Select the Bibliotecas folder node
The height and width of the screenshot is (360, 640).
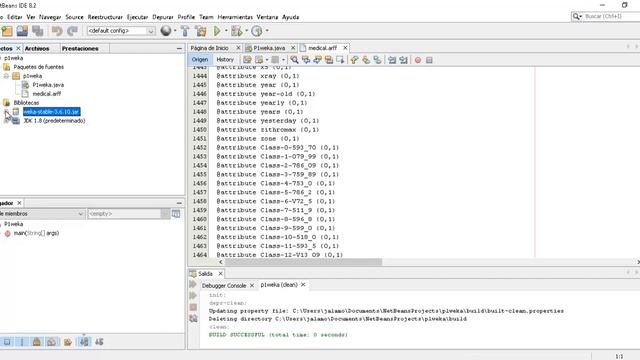pyautogui.click(x=26, y=103)
